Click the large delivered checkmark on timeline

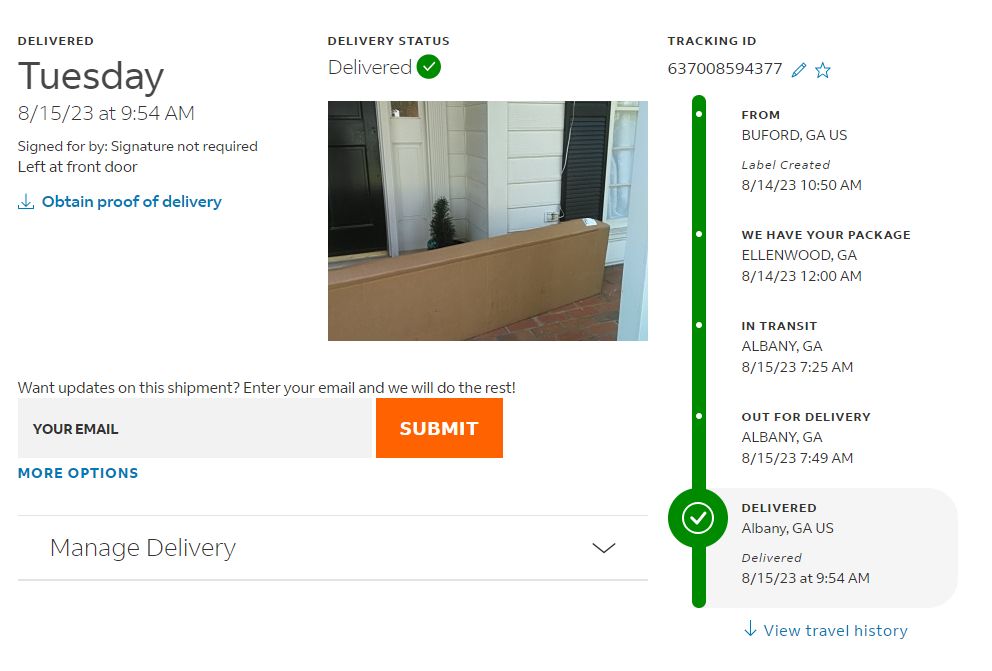coord(698,518)
